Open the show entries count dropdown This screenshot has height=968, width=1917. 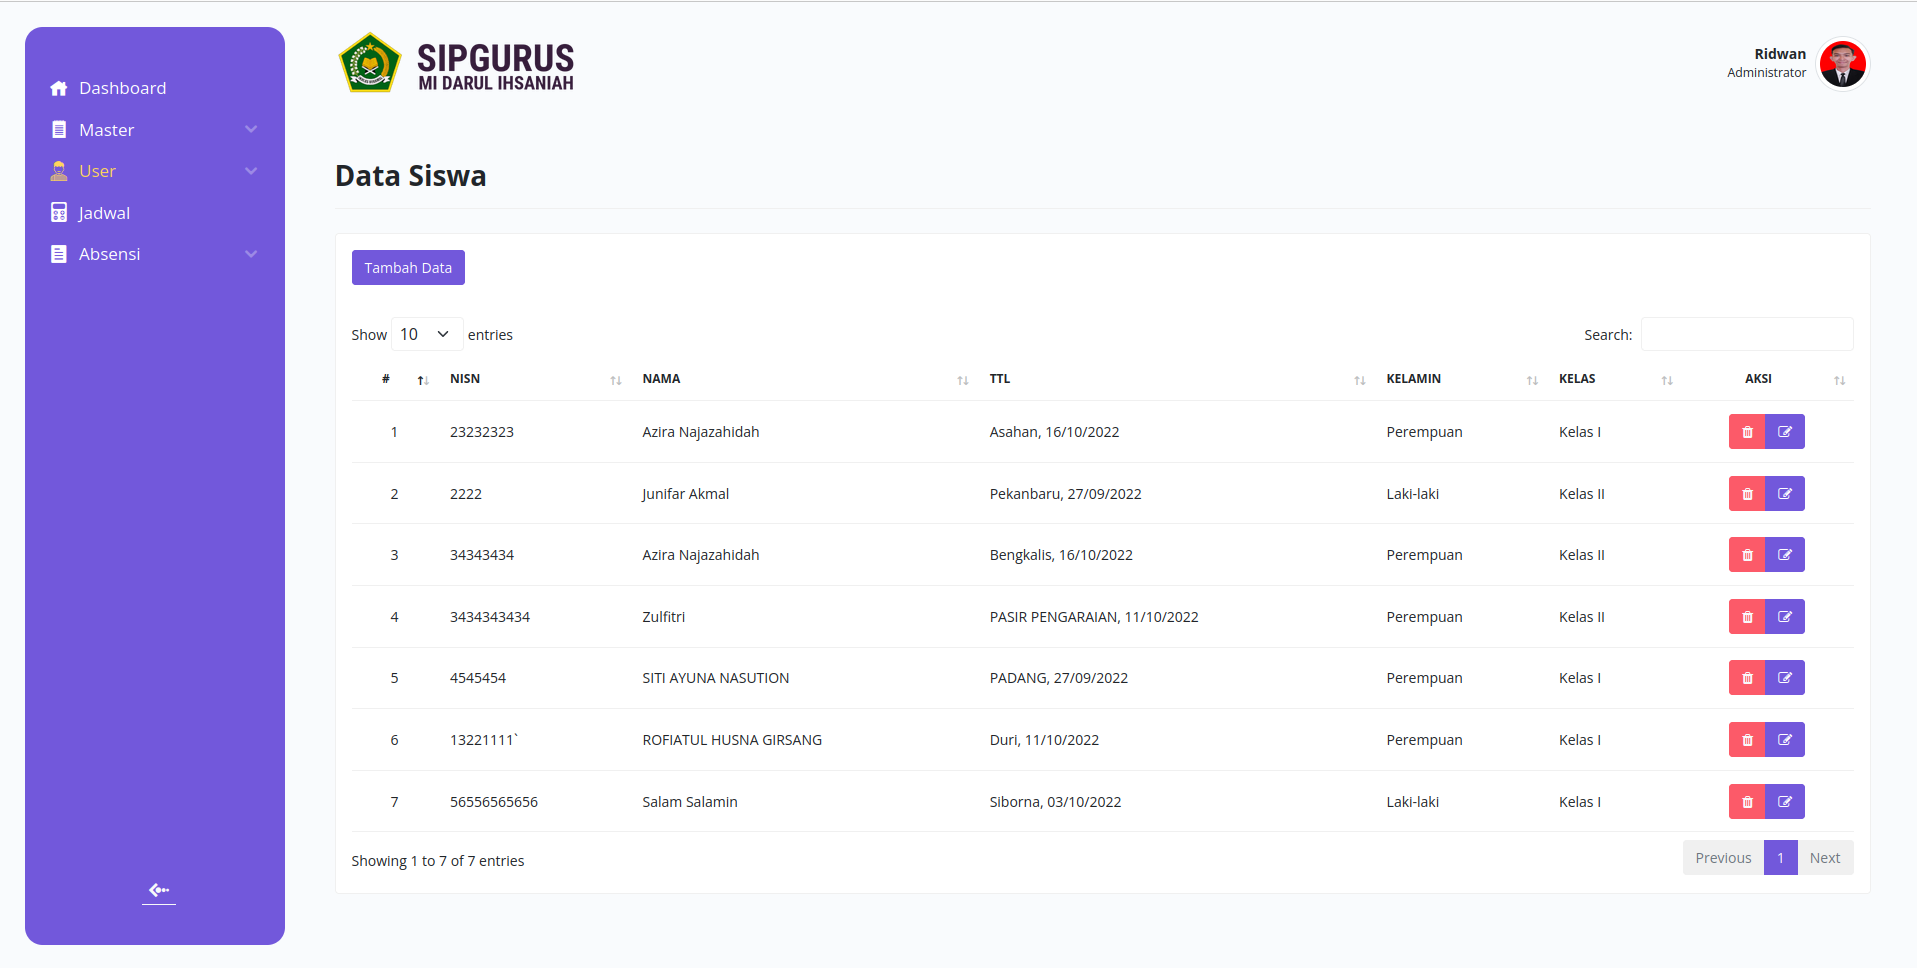427,334
